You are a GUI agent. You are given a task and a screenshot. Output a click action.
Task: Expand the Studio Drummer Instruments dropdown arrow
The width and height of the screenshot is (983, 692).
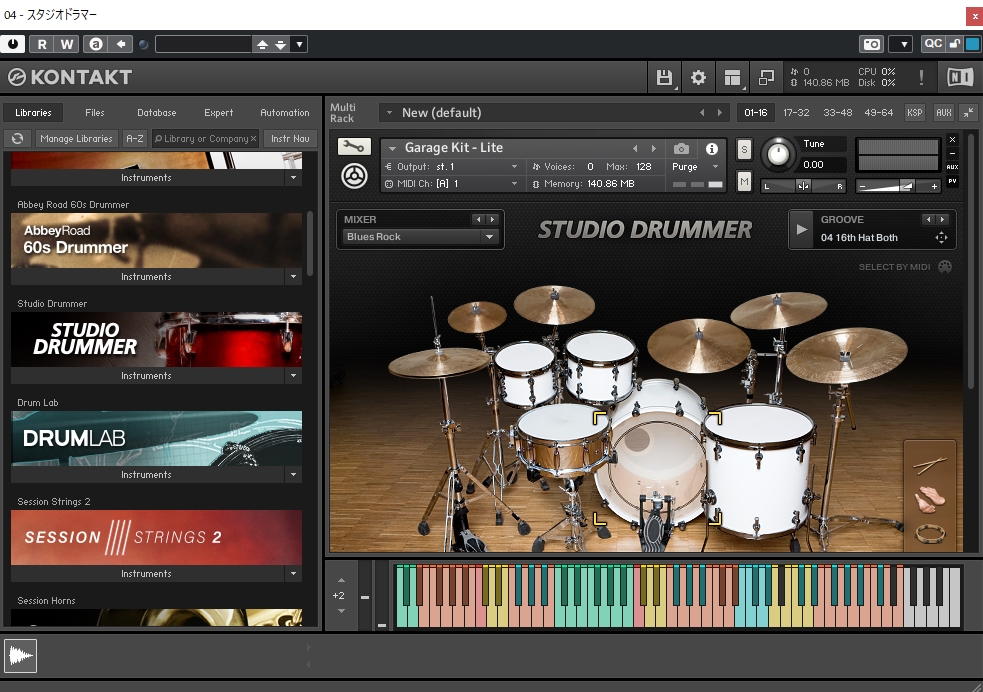click(x=293, y=376)
